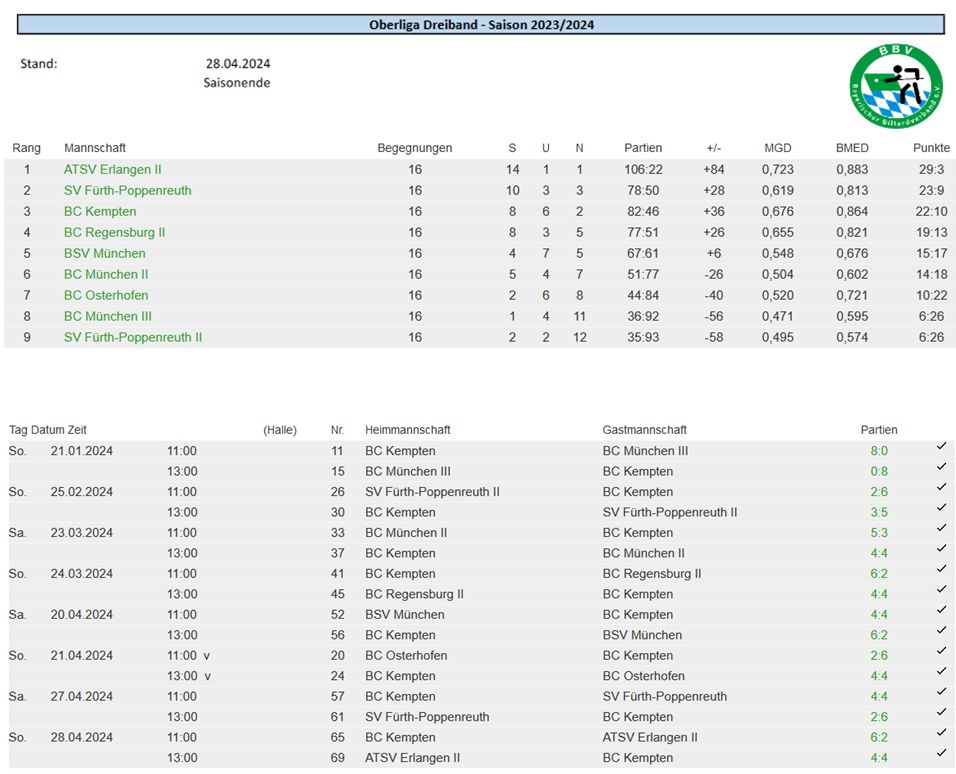
Task: Click home team BC Osterhofen in match 20
Action: 406,655
